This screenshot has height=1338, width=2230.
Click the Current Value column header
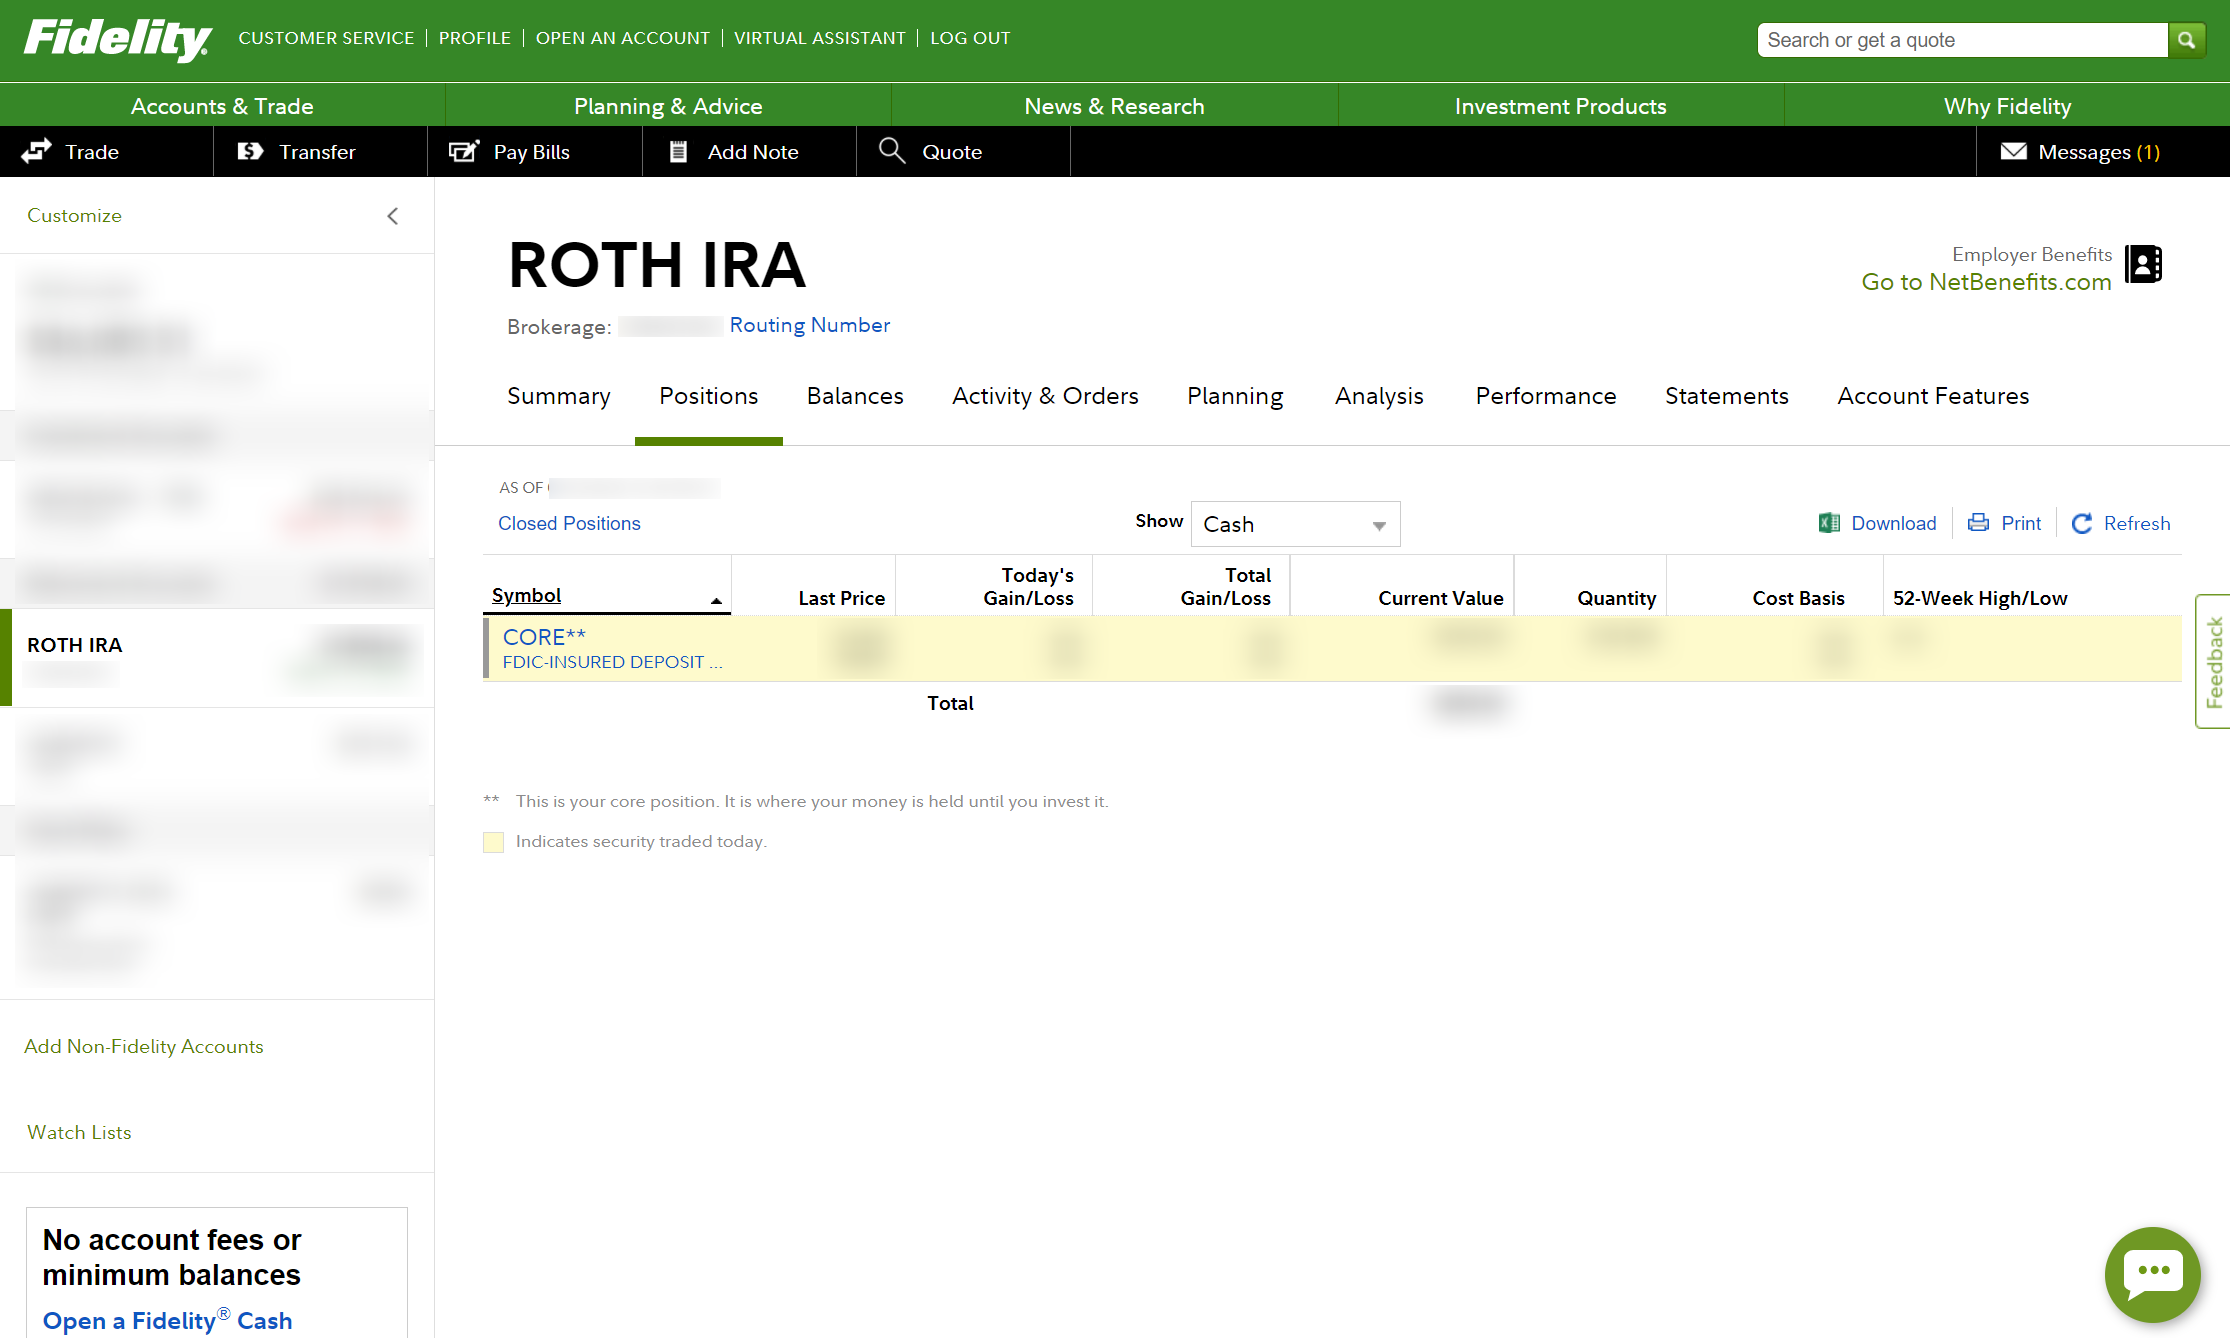click(x=1441, y=598)
